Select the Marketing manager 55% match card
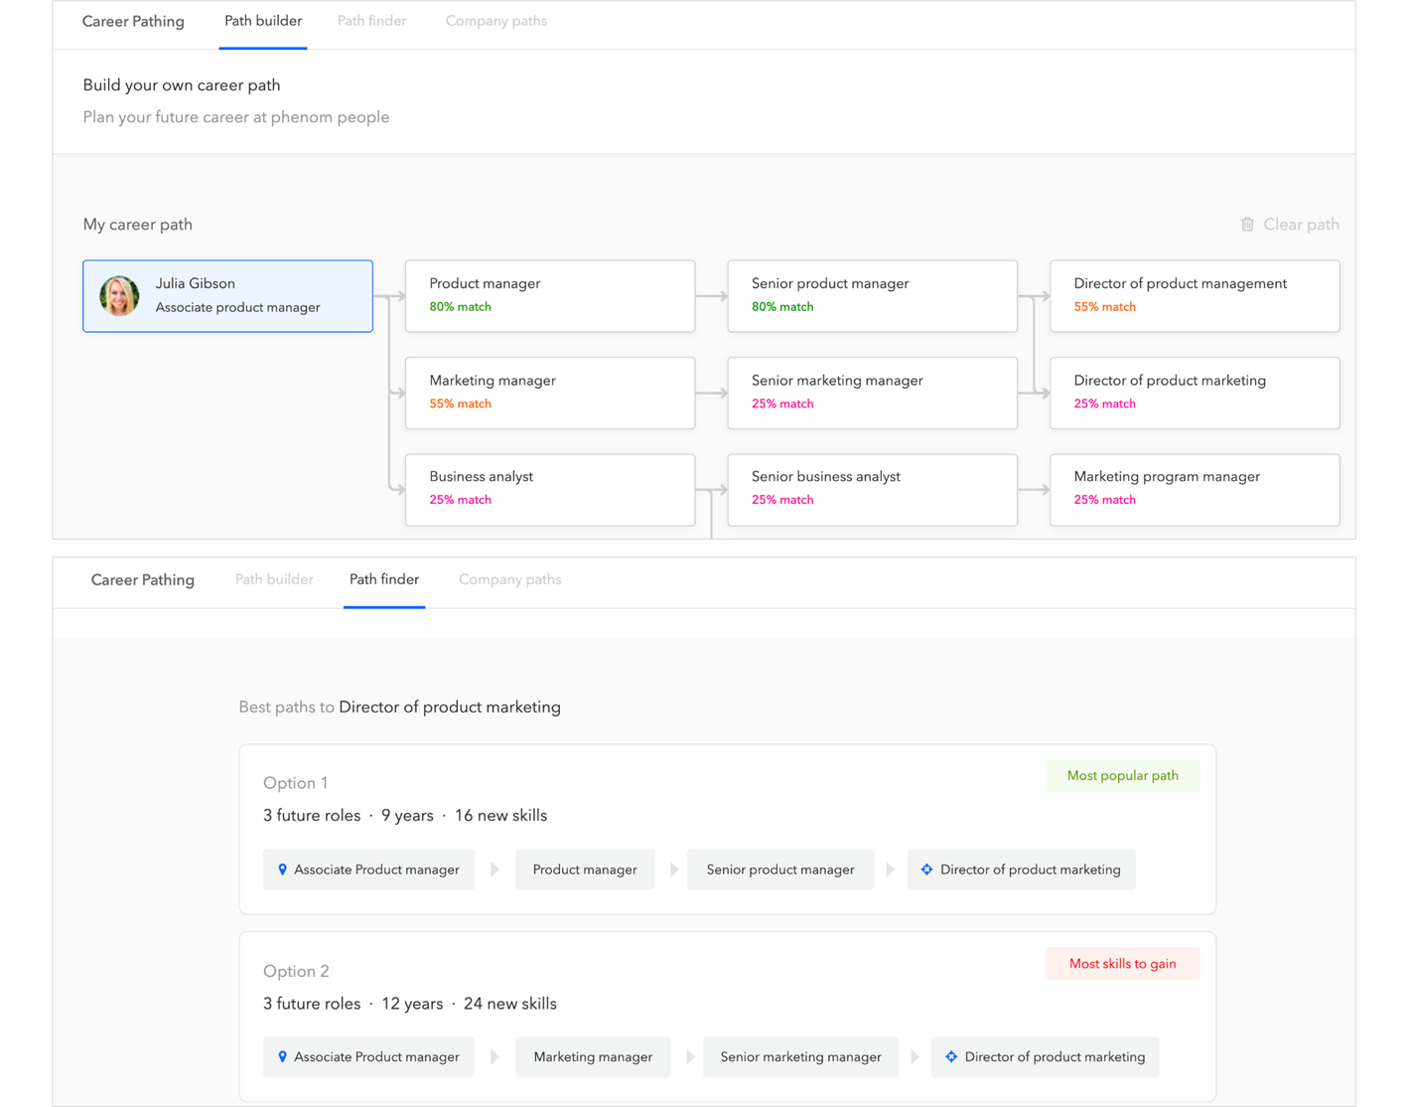Viewport: 1408px width, 1107px height. coord(549,393)
